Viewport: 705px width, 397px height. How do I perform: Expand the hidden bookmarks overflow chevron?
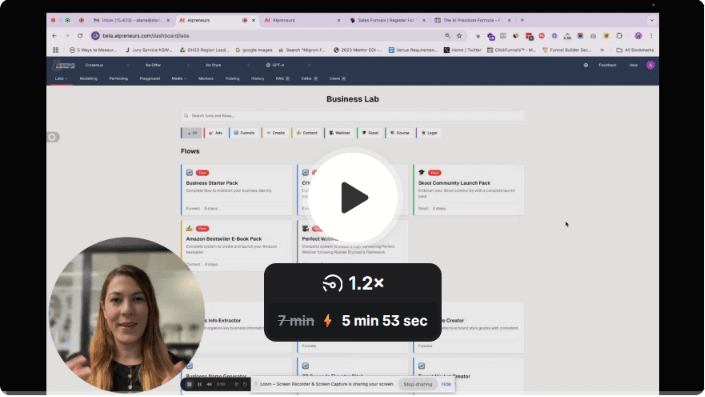pos(602,50)
